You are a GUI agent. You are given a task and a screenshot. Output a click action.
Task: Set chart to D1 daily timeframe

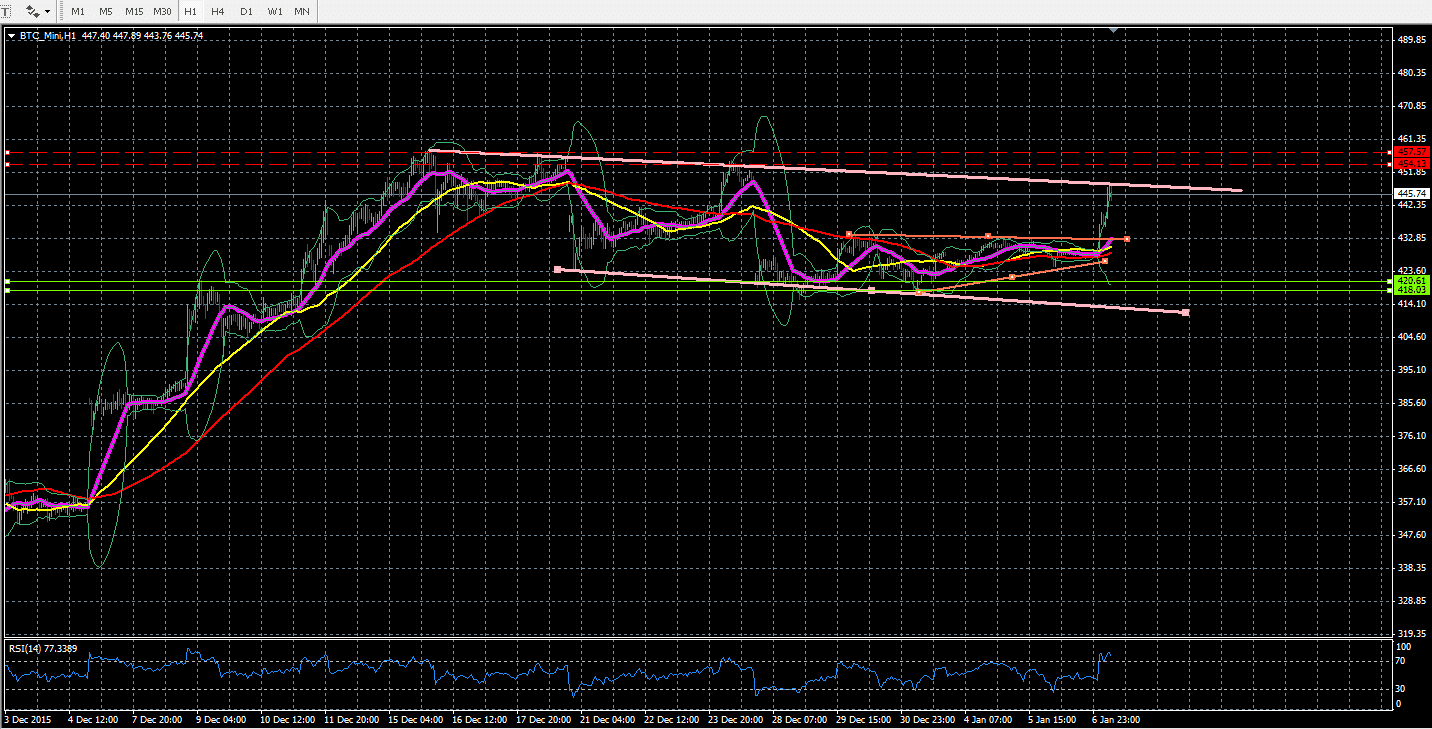pyautogui.click(x=246, y=11)
